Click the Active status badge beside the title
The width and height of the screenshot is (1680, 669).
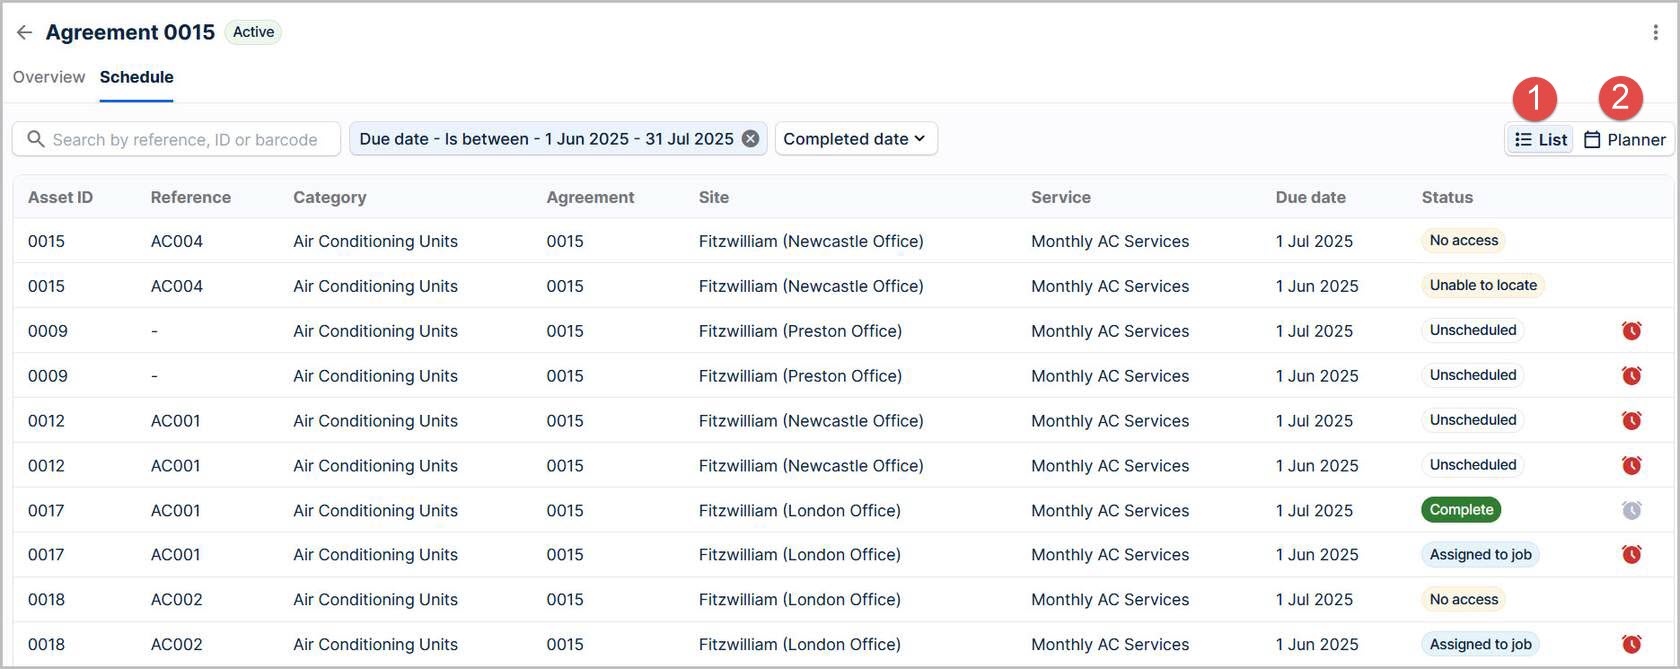(253, 32)
